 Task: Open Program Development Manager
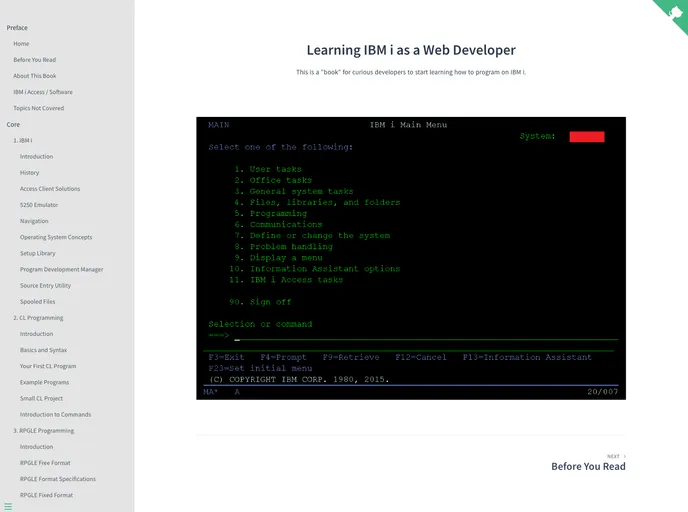coord(62,269)
